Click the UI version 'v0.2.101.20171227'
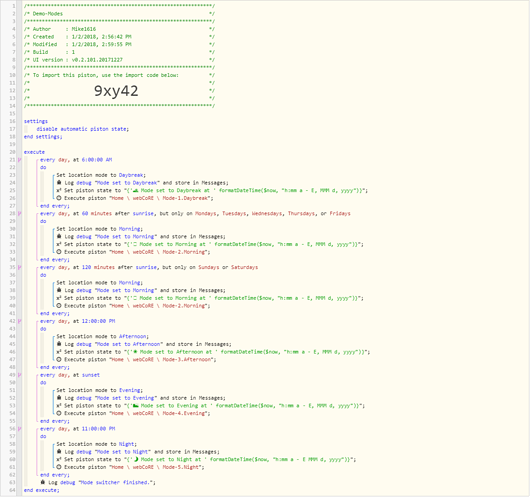 97,60
